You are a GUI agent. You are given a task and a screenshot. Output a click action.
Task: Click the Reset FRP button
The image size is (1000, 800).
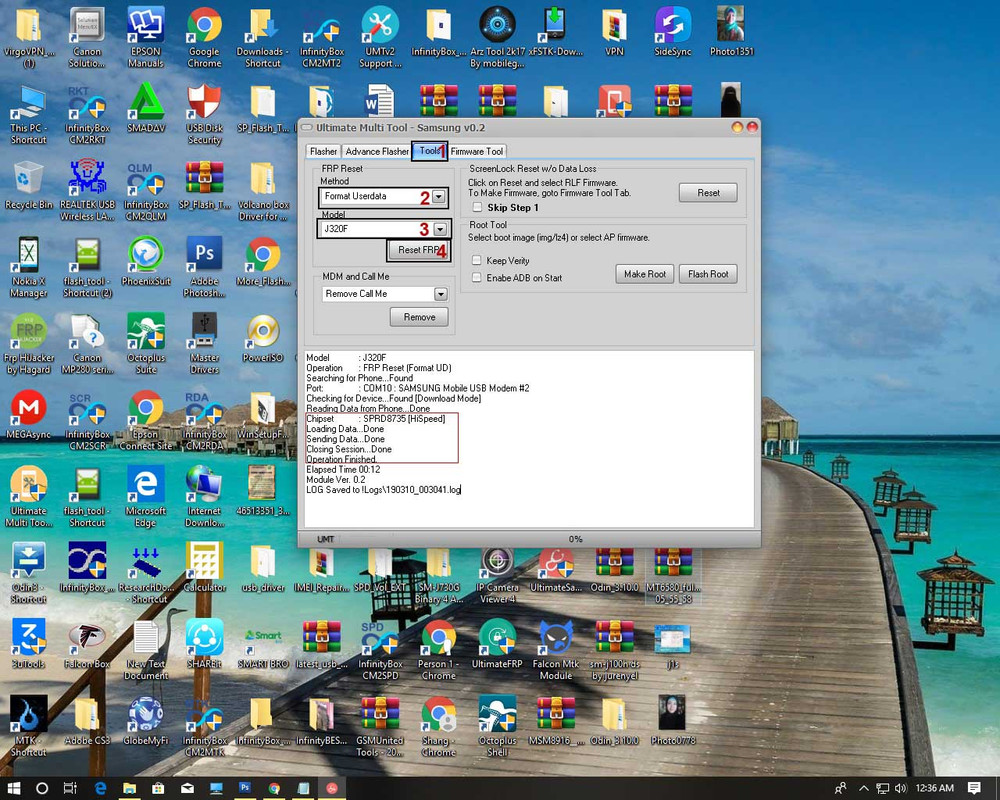[x=418, y=250]
